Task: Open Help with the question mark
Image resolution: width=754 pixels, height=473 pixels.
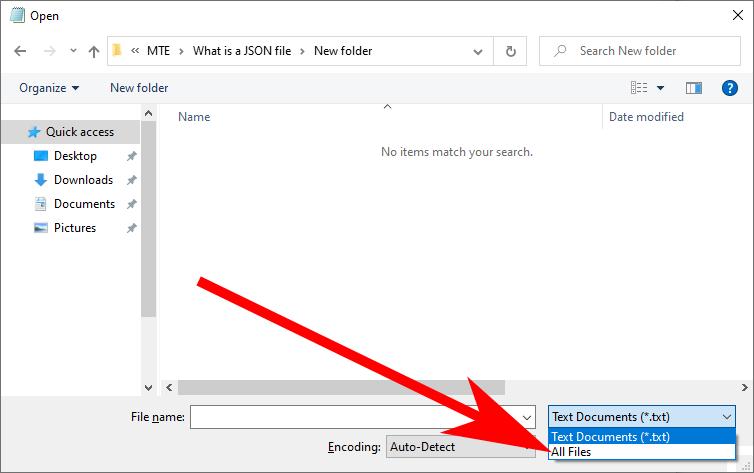Action: [729, 88]
